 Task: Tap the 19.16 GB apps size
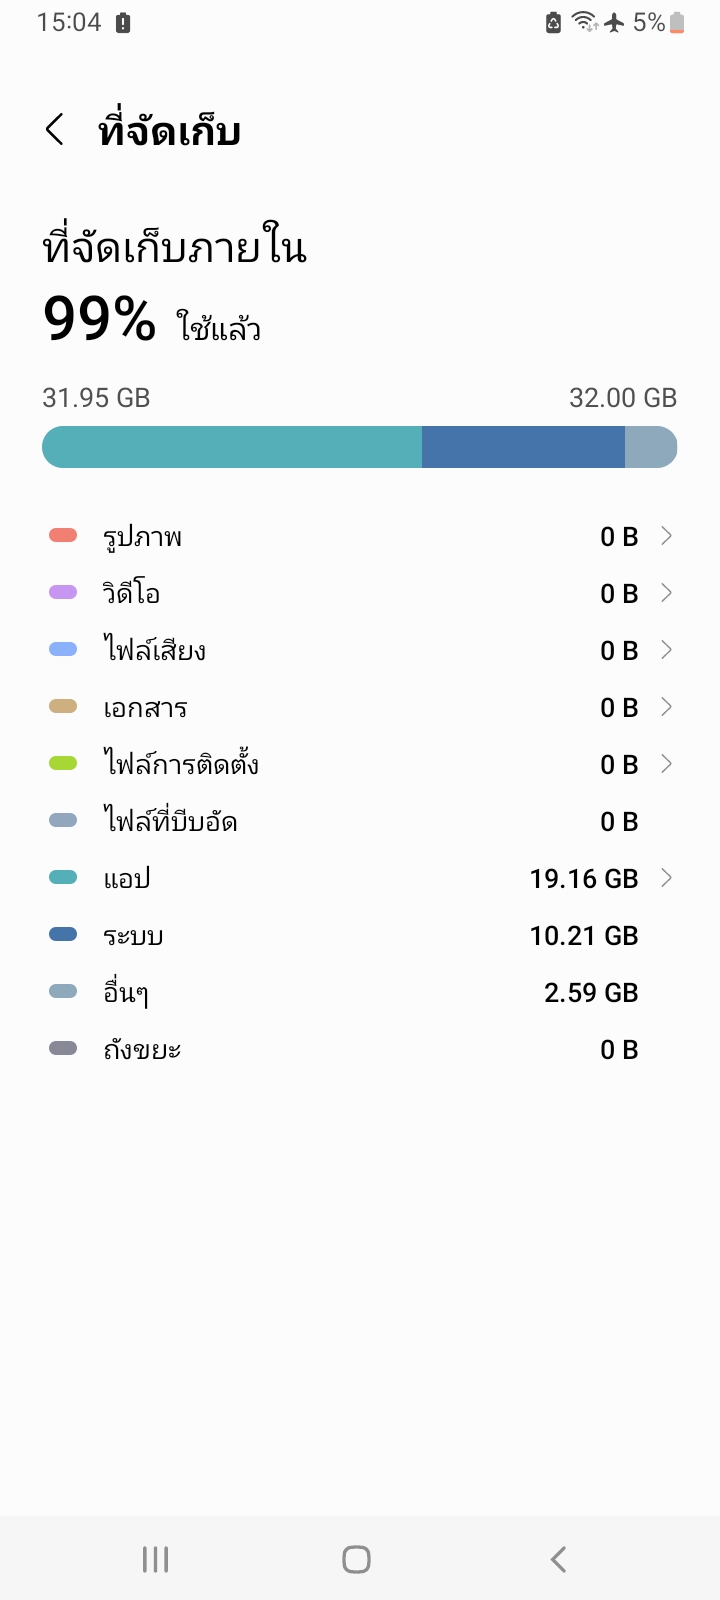pos(583,879)
